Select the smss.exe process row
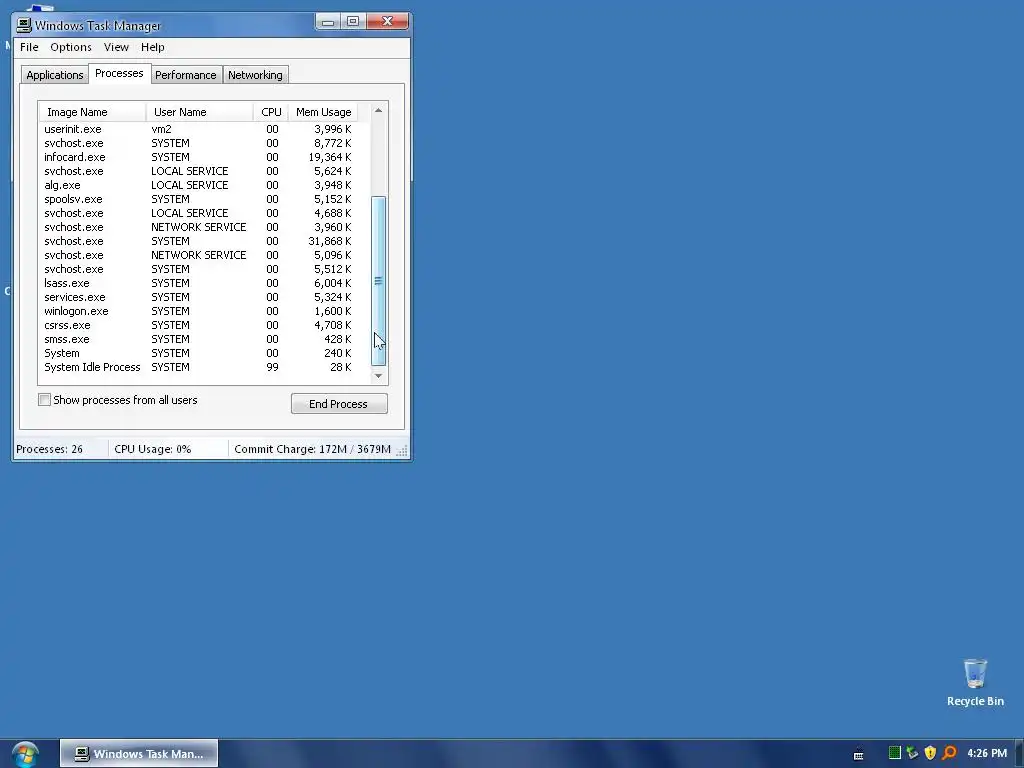This screenshot has width=1024, height=768. pos(198,340)
